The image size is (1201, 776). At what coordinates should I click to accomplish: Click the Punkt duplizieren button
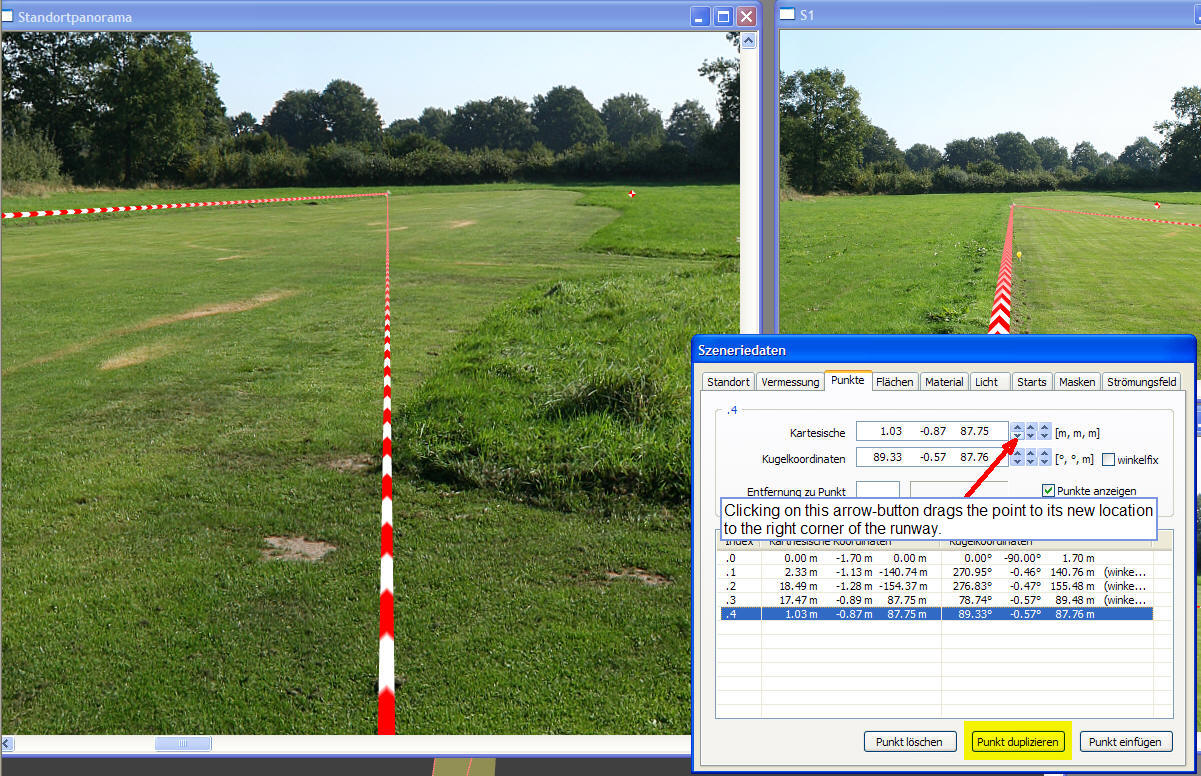pyautogui.click(x=1017, y=742)
